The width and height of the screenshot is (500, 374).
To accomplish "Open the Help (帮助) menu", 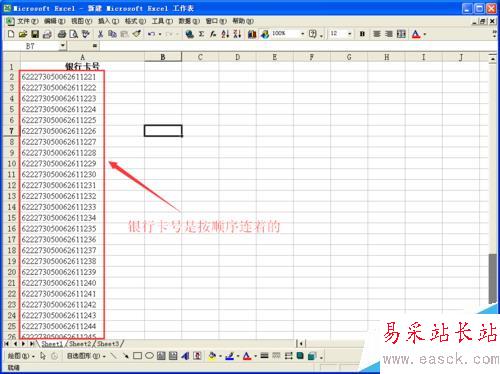I will coord(243,21).
